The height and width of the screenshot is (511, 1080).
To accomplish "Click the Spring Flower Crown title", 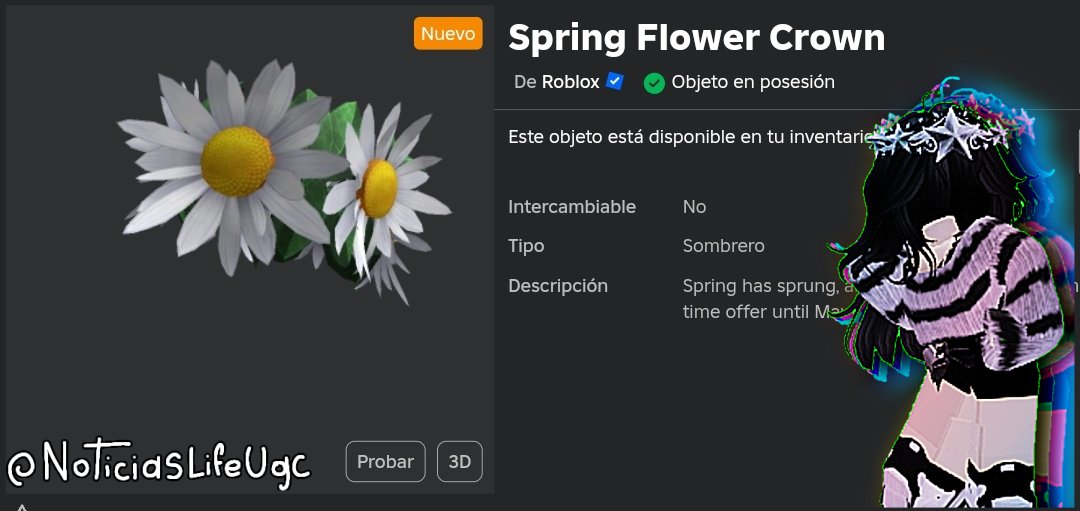I will pyautogui.click(x=696, y=37).
